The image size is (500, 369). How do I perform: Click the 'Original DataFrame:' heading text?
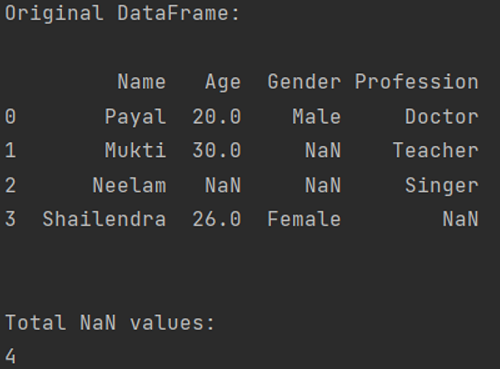point(122,14)
